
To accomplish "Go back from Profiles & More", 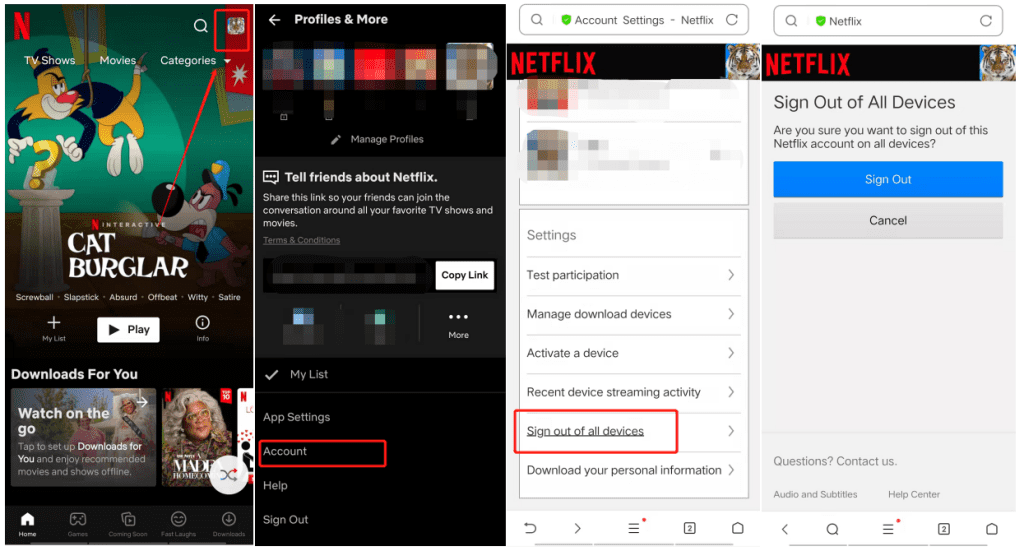I will (x=274, y=20).
